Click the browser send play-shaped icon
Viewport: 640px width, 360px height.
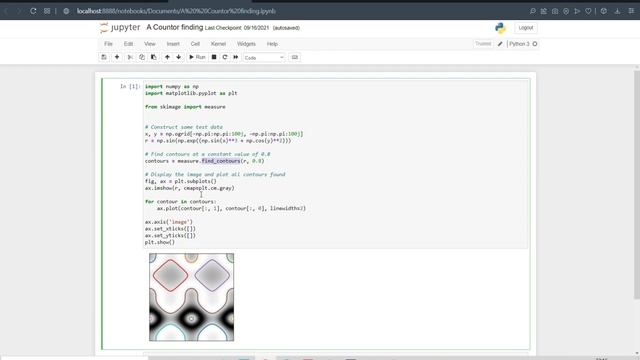point(577,11)
